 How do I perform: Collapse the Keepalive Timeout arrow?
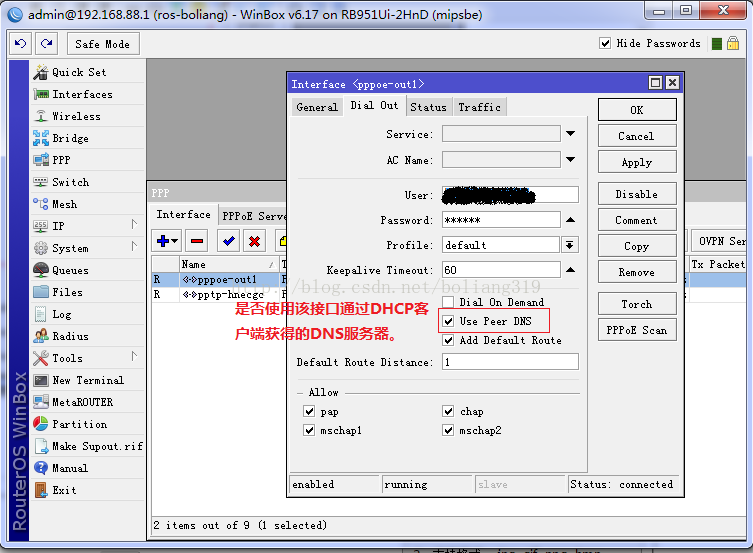coord(570,270)
